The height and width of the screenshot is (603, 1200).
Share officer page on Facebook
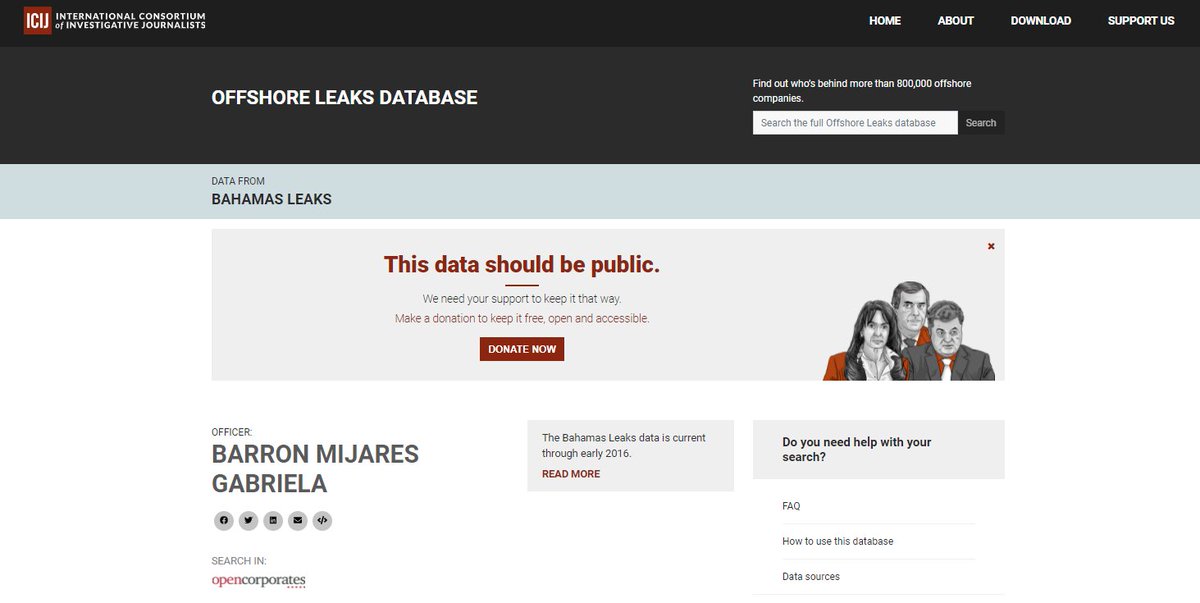click(x=224, y=520)
